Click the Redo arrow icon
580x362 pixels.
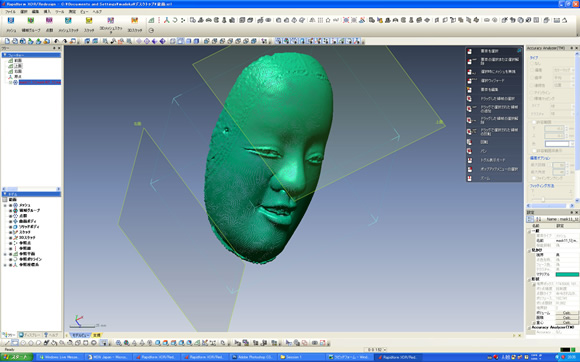point(65,41)
